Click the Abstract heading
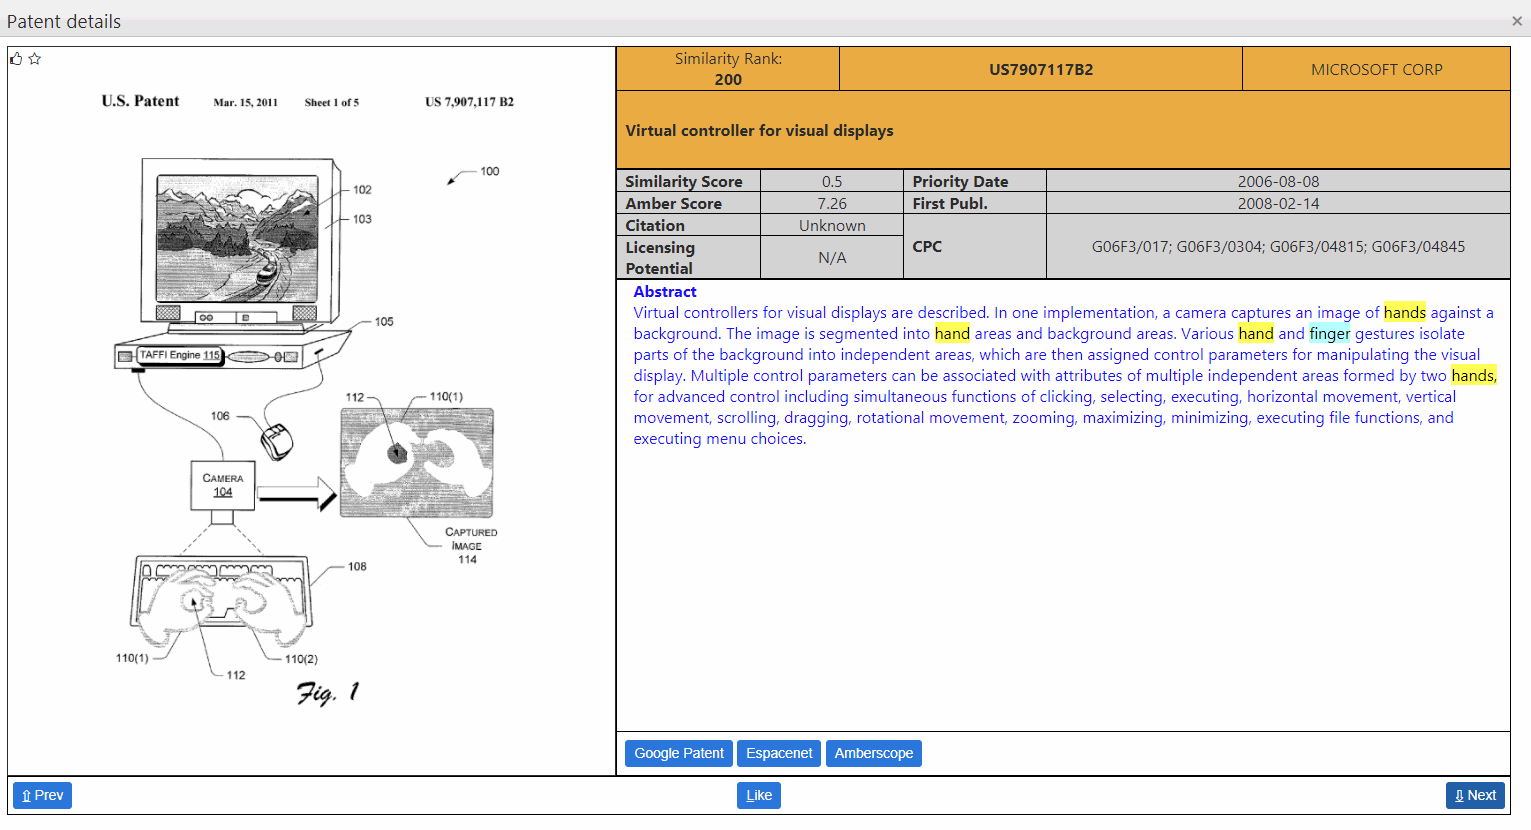The width and height of the screenshot is (1531, 830). [665, 292]
